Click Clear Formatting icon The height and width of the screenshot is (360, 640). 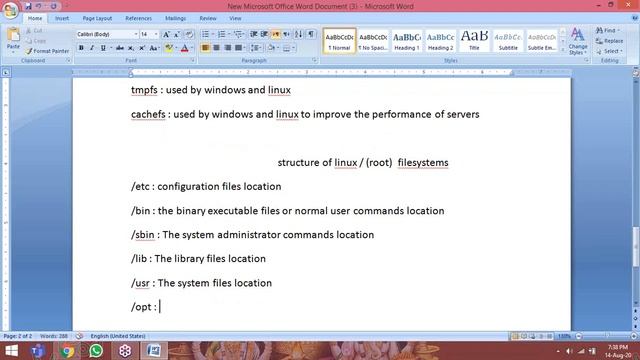coord(189,35)
